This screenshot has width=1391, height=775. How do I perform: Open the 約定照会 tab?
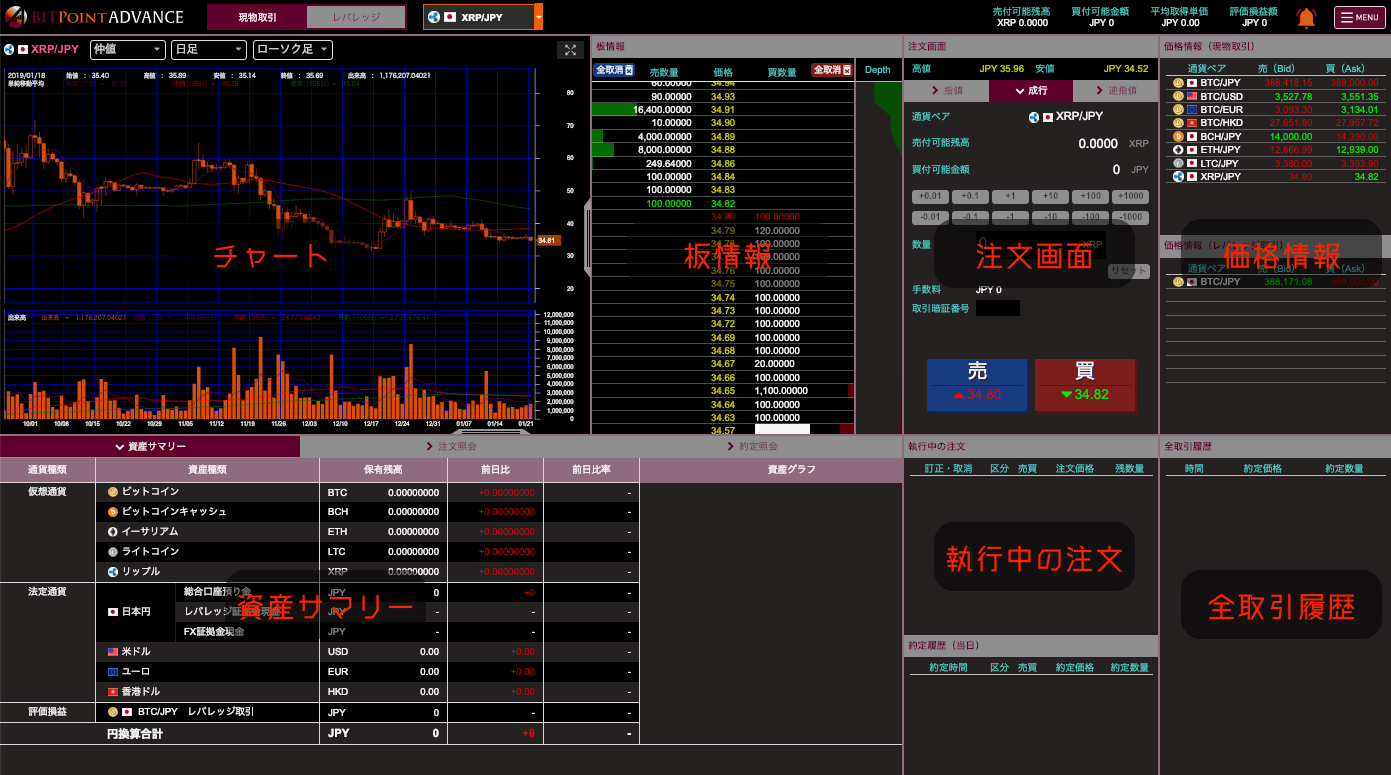751,446
